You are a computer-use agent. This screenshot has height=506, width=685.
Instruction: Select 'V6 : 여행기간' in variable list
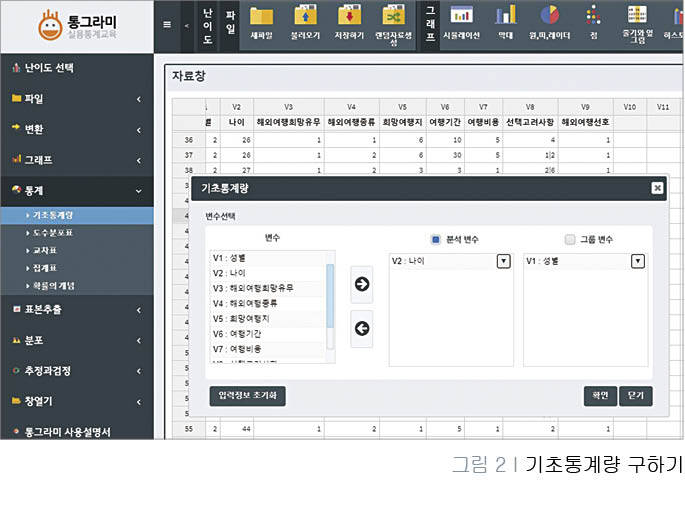tap(268, 334)
